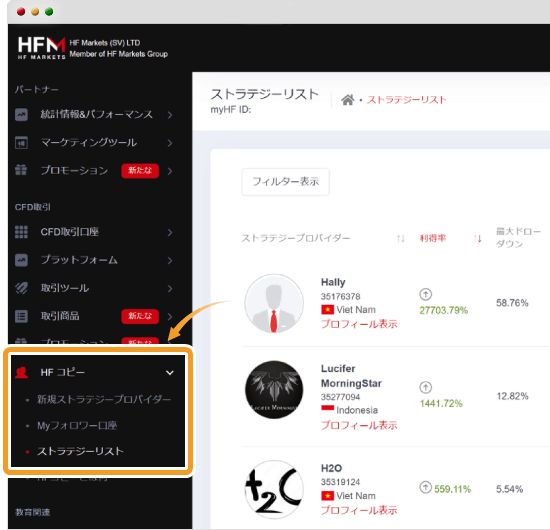Open Lucifer MorningStar's プロフィール表示 link

coord(359,425)
